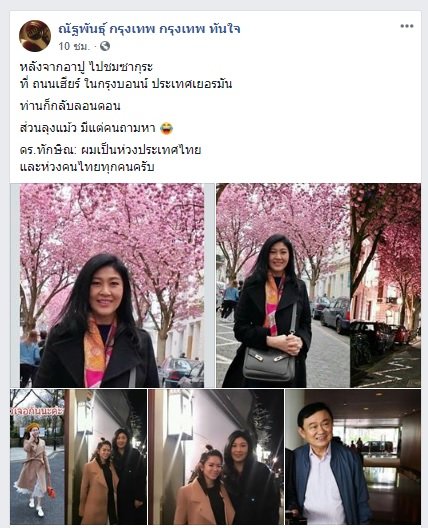Open close-up photo of woman under cherry blossoms
Viewport: 428px width, 528px height.
[x=112, y=285]
